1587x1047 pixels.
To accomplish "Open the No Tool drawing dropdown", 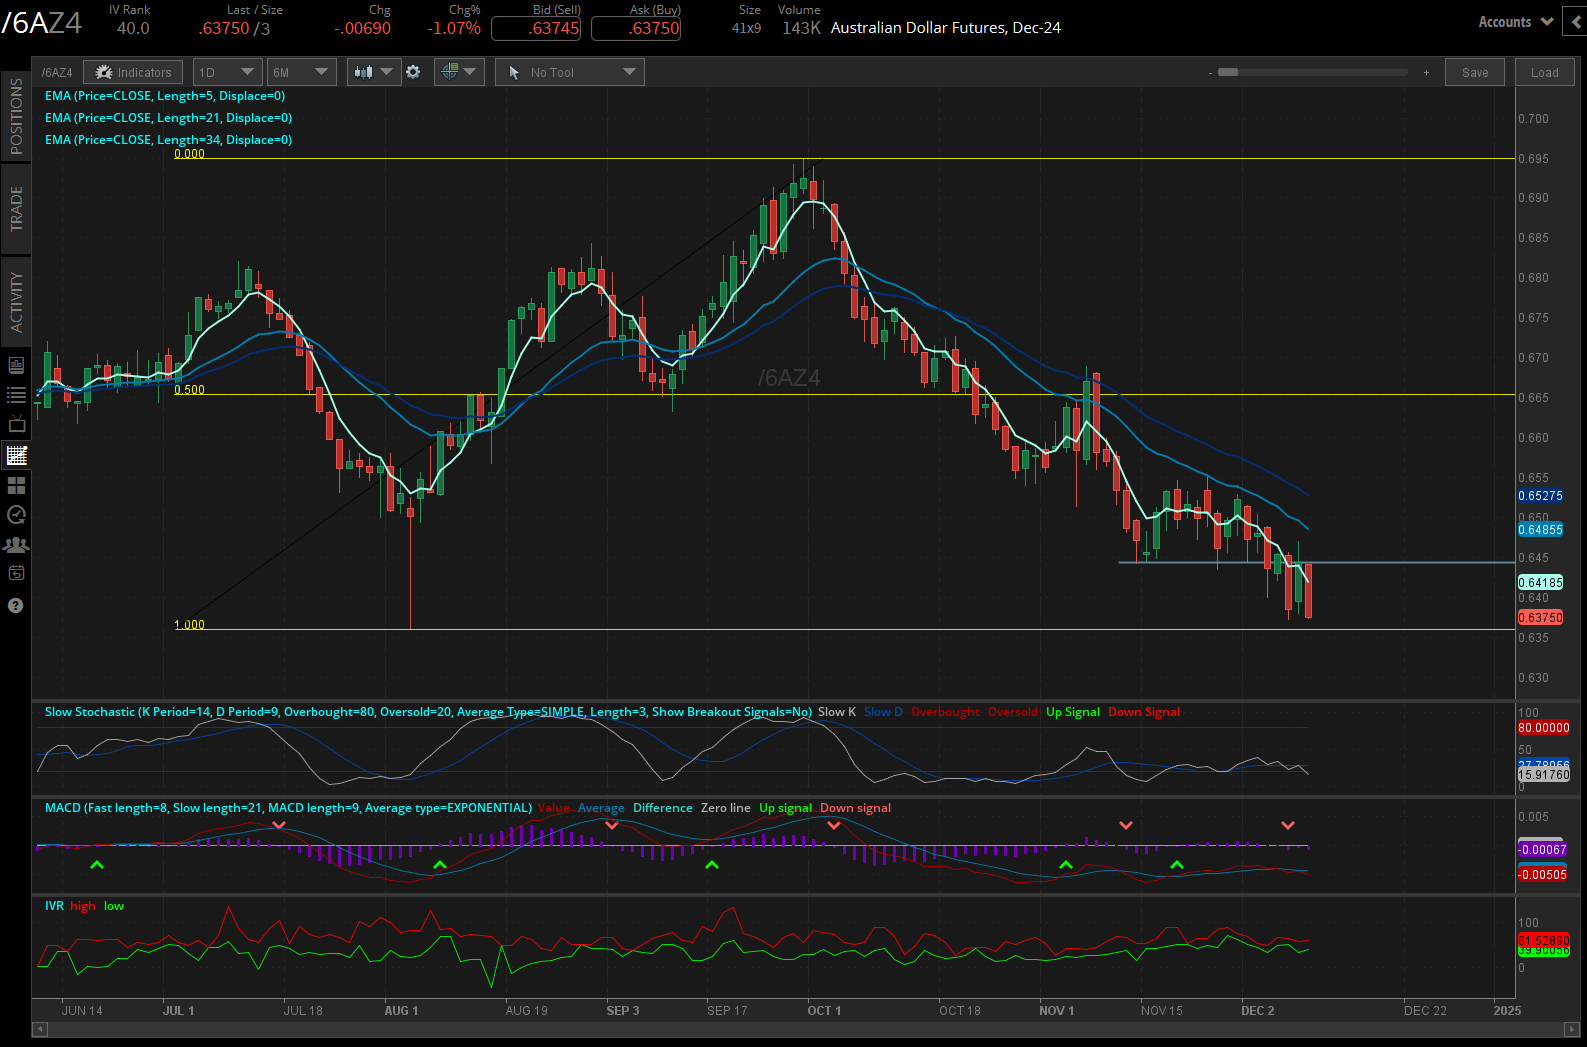I will (570, 72).
